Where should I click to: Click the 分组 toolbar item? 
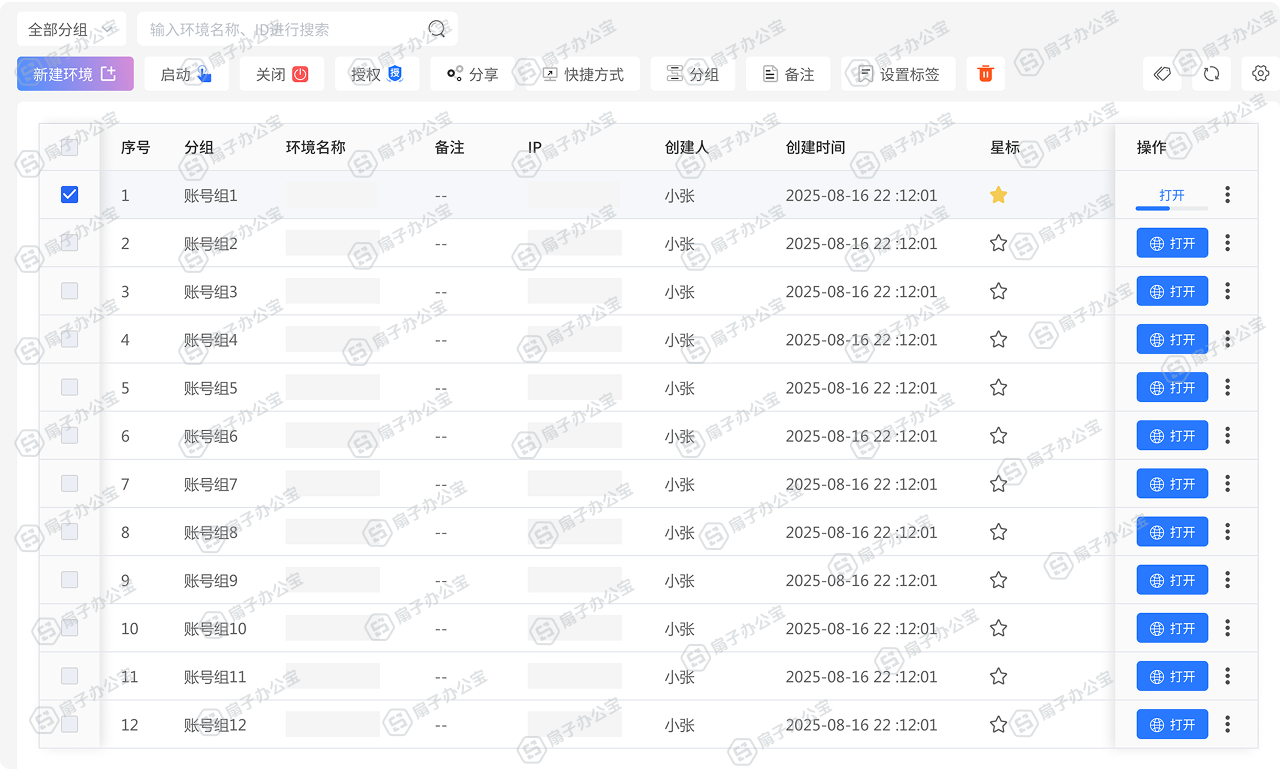pos(692,74)
